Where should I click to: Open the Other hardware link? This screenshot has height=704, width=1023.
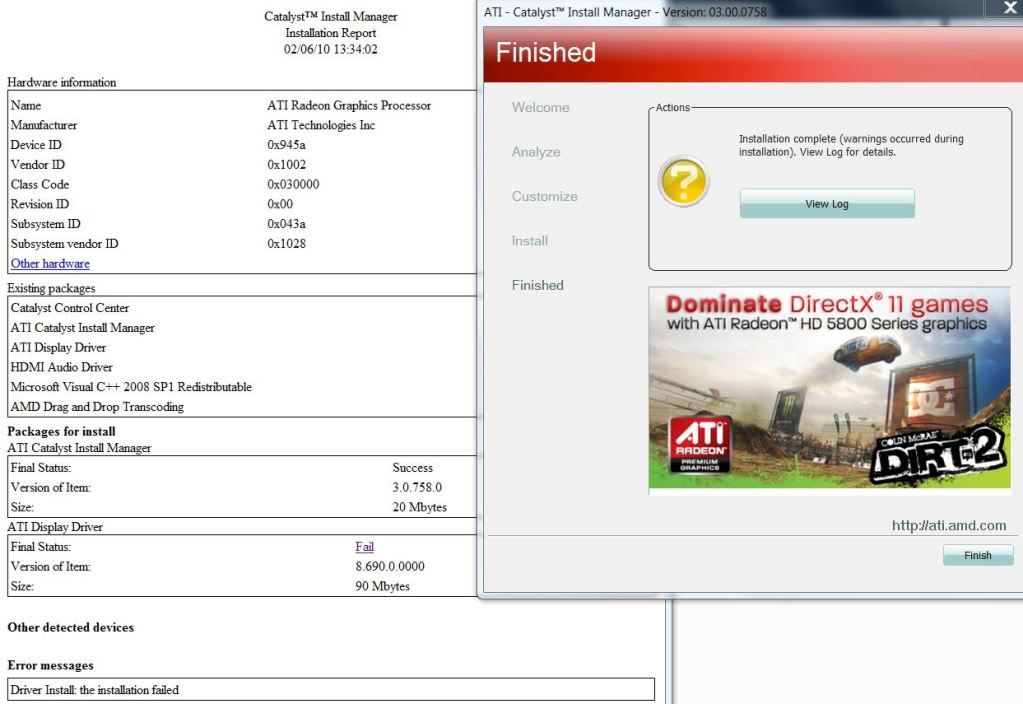click(50, 264)
